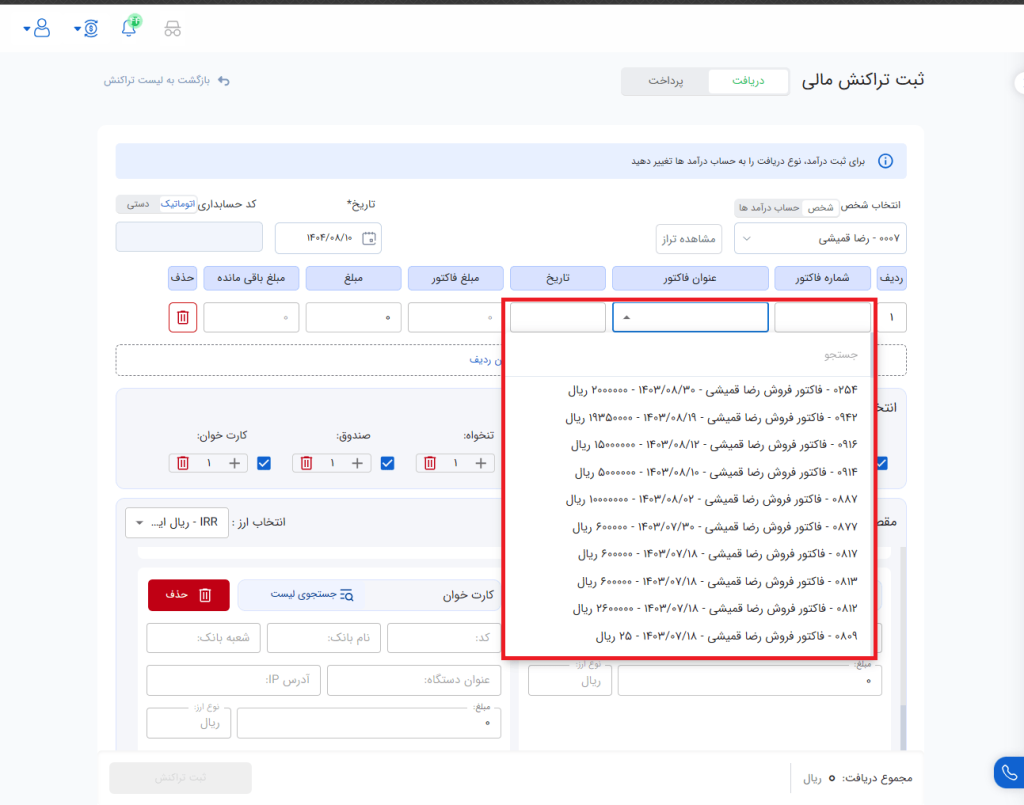The image size is (1024, 805).
Task: Switch person selector to حساب درآمد ها
Action: point(768,207)
